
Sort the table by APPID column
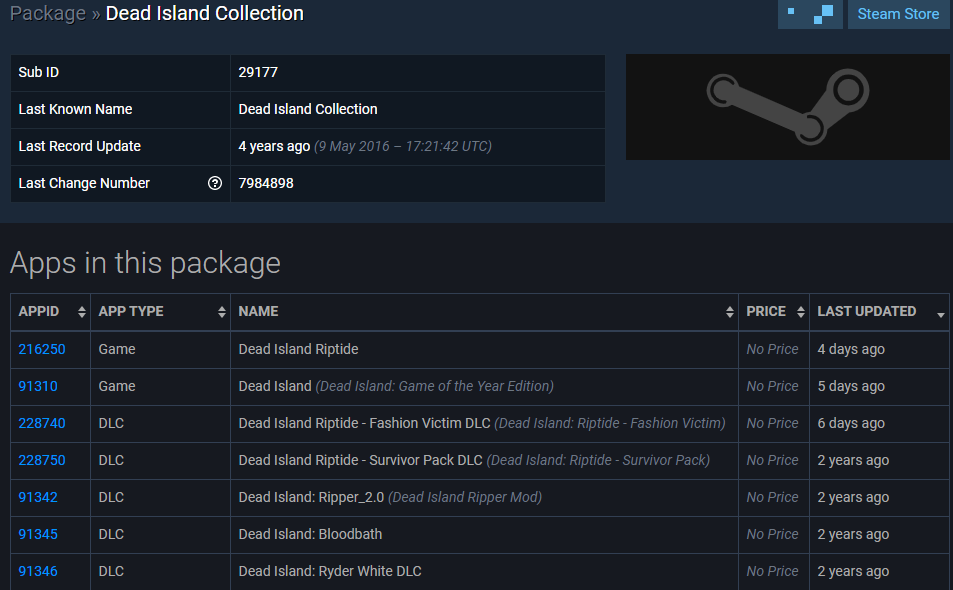point(50,312)
